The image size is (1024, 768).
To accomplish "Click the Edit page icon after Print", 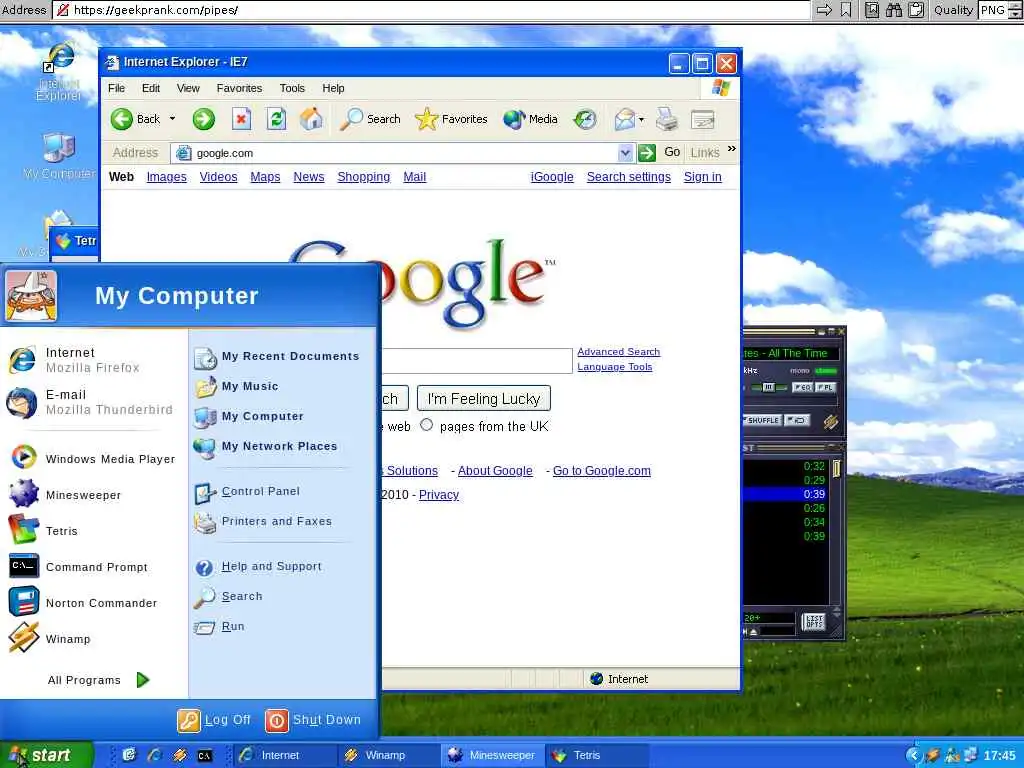I will click(x=703, y=120).
